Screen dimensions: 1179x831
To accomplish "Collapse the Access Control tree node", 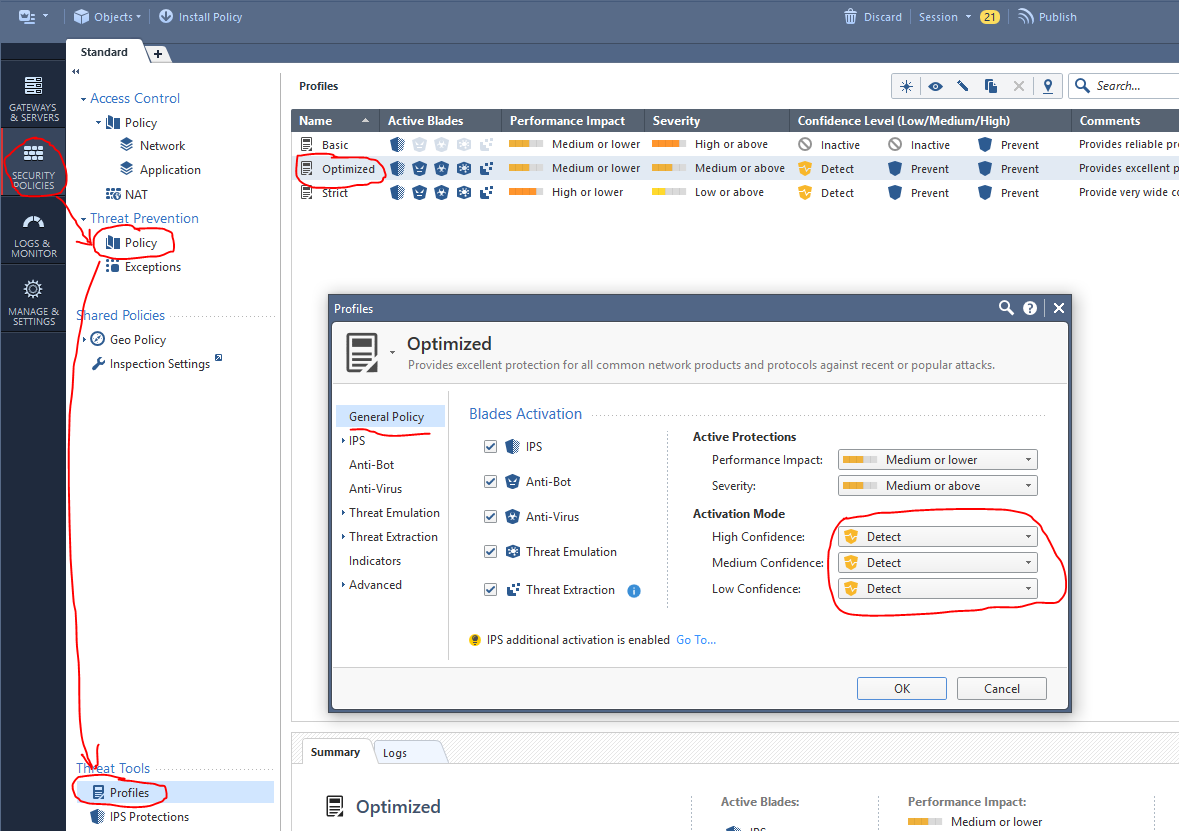I will point(83,99).
